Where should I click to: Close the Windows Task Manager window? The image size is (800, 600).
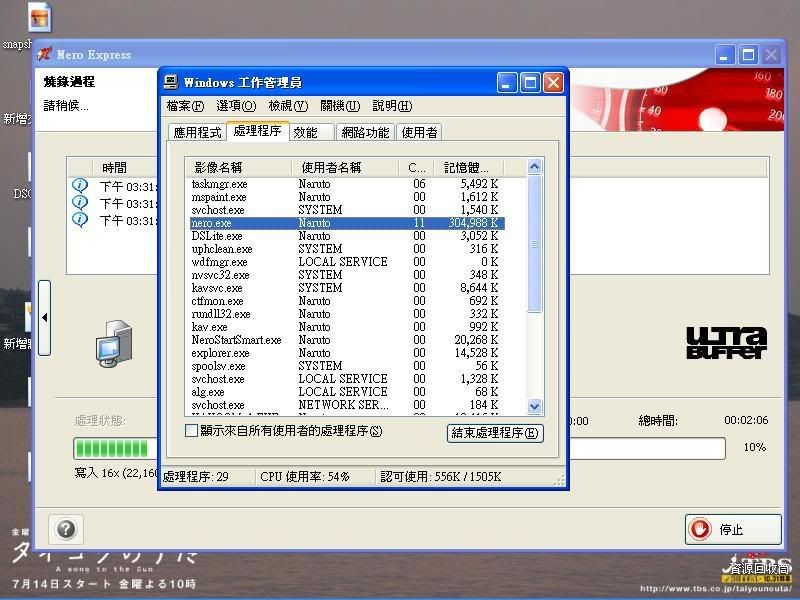[554, 82]
